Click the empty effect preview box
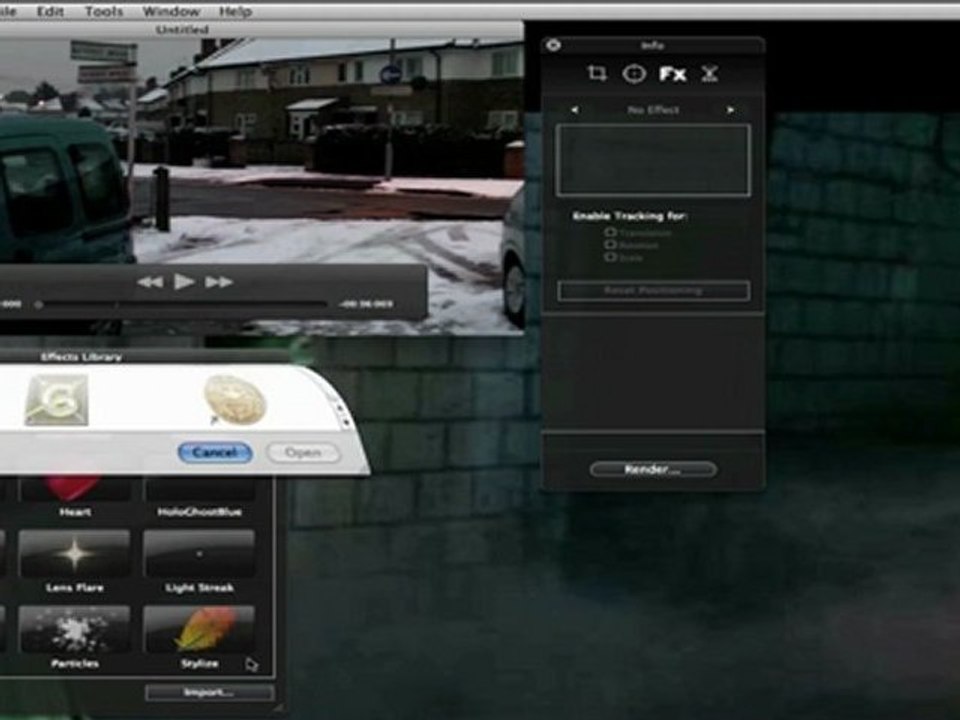This screenshot has width=960, height=720. pyautogui.click(x=653, y=160)
